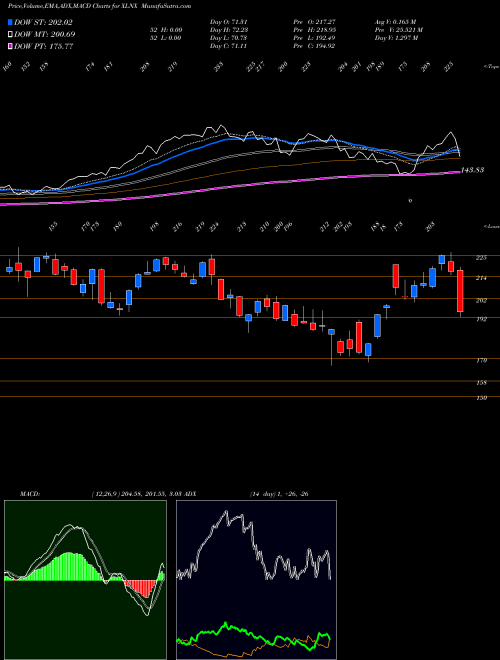Click the DOW PT: 175.77 label
Image resolution: width=500 pixels, height=660 pixels.
tap(43, 46)
